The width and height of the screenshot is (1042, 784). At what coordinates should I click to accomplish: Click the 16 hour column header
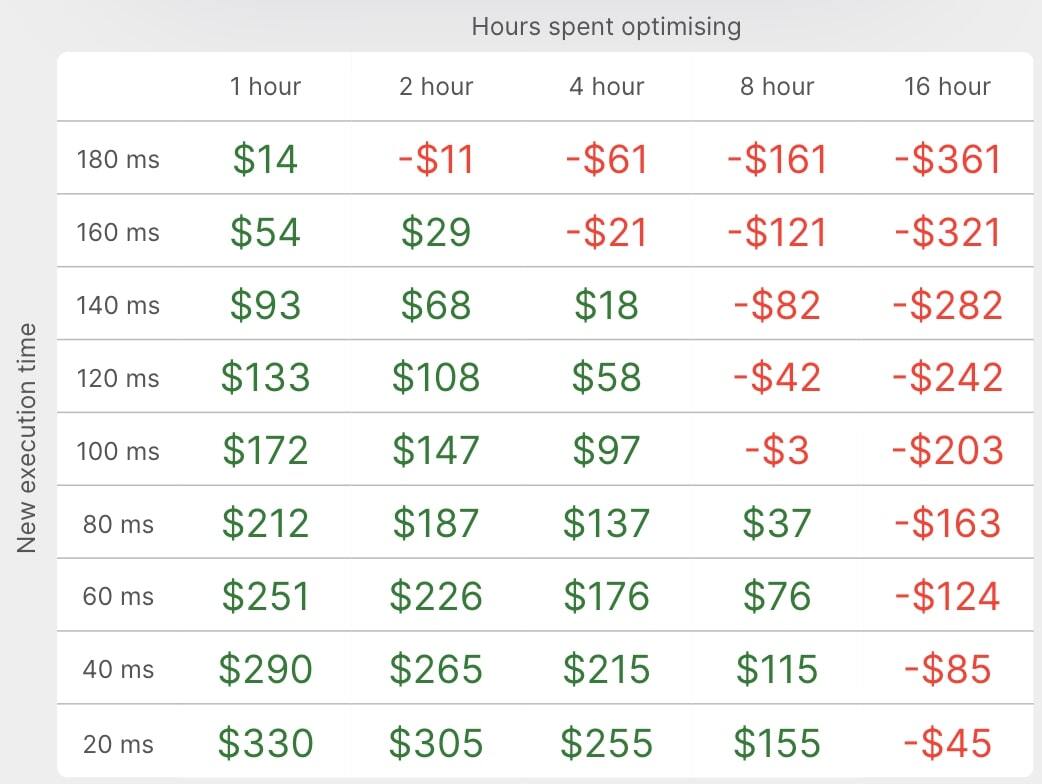pyautogui.click(x=947, y=86)
